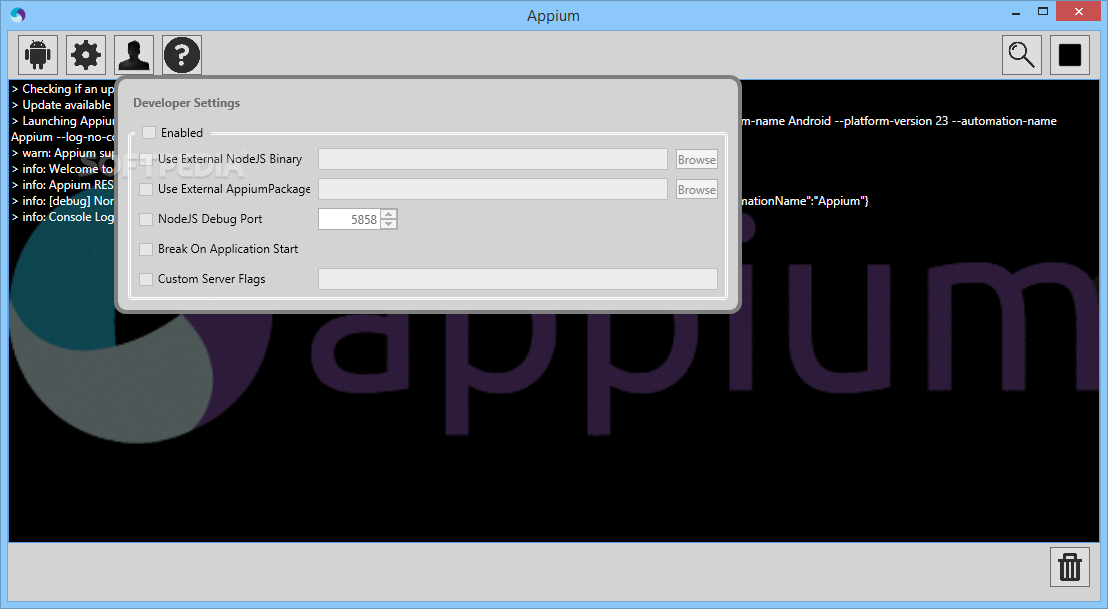The height and width of the screenshot is (609, 1108).
Task: Close the Appium window
Action: (x=1078, y=11)
